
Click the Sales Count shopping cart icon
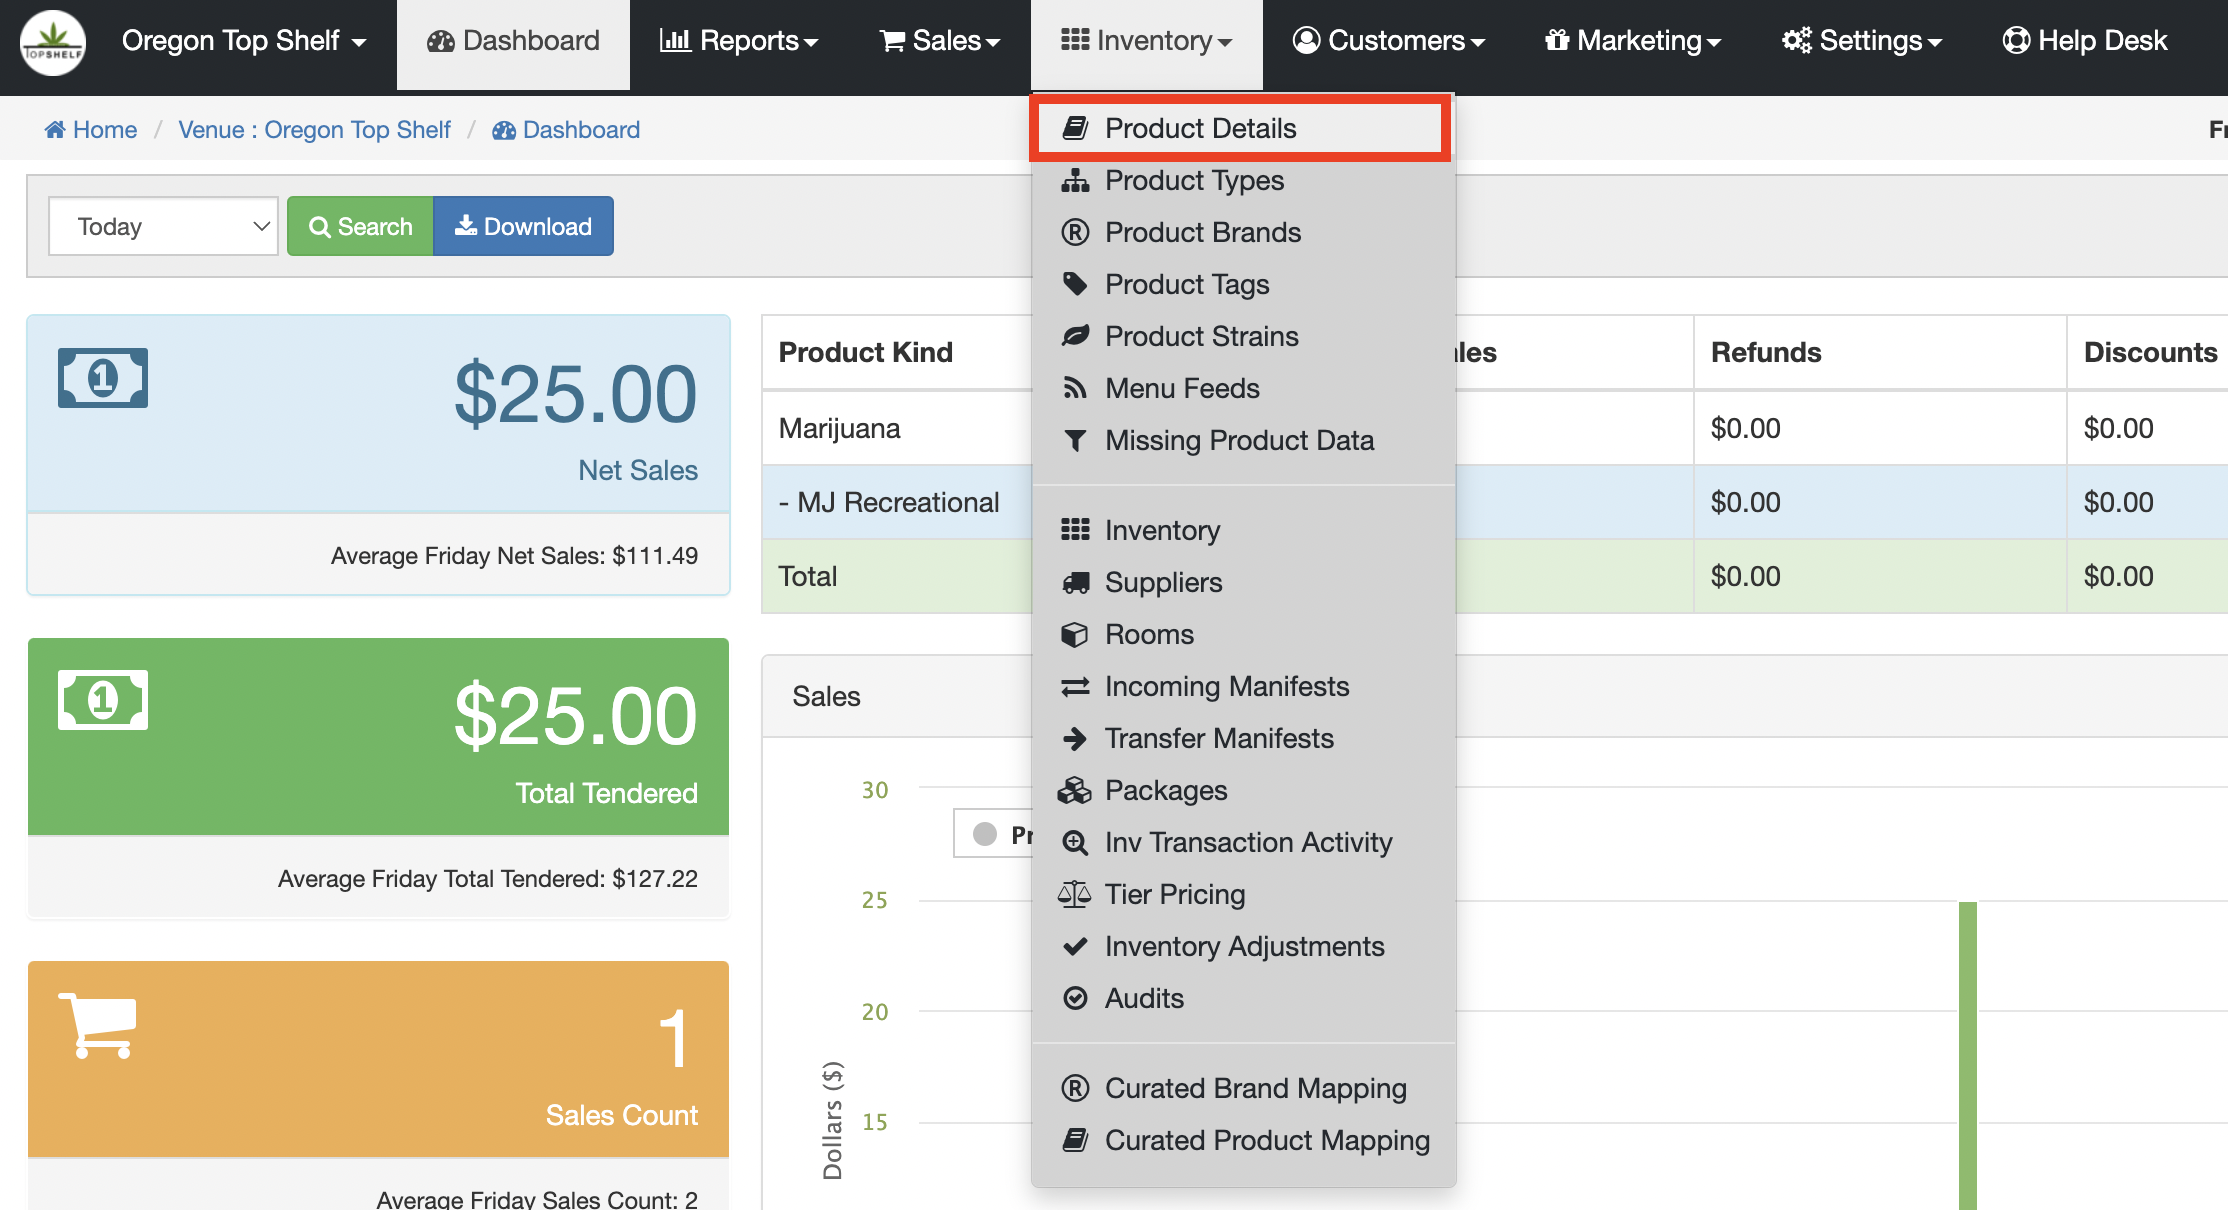tap(97, 1025)
